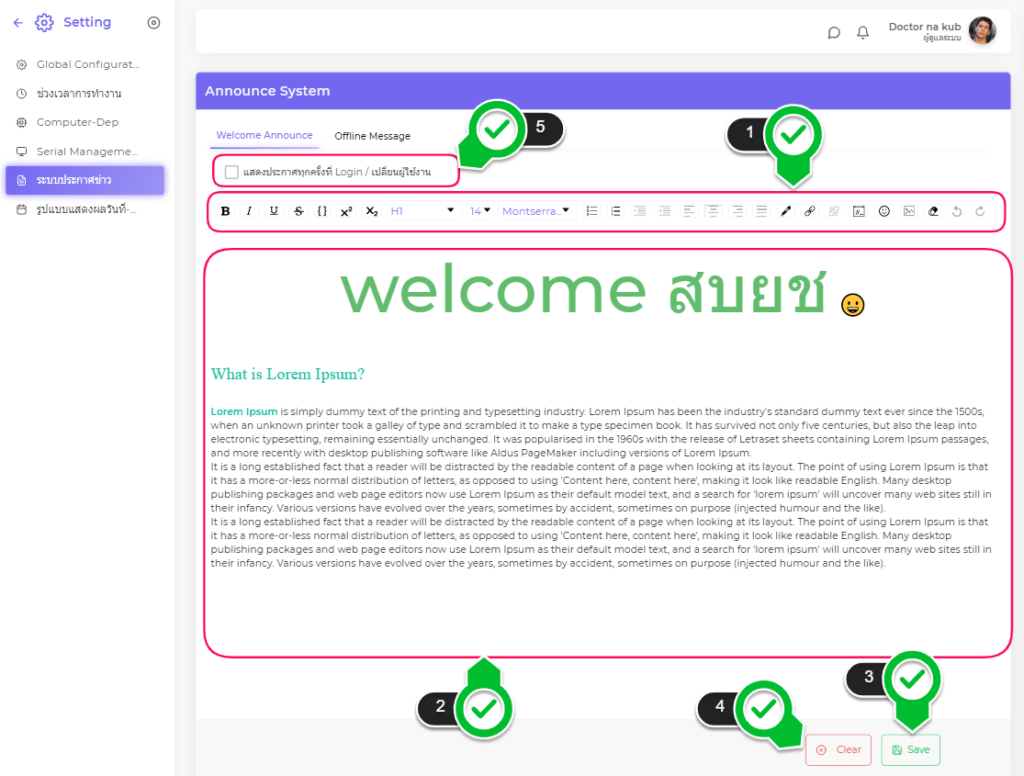The width and height of the screenshot is (1024, 776).
Task: Click the underline formatting icon
Action: (x=274, y=211)
